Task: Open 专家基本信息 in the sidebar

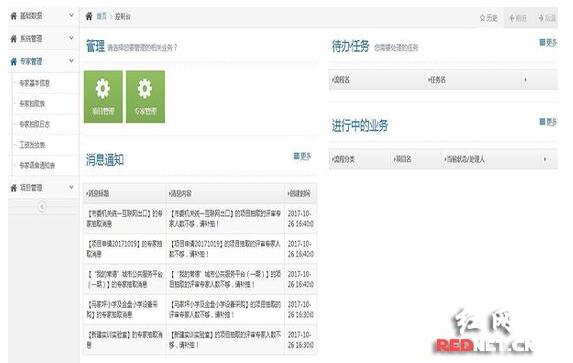Action: coord(35,83)
